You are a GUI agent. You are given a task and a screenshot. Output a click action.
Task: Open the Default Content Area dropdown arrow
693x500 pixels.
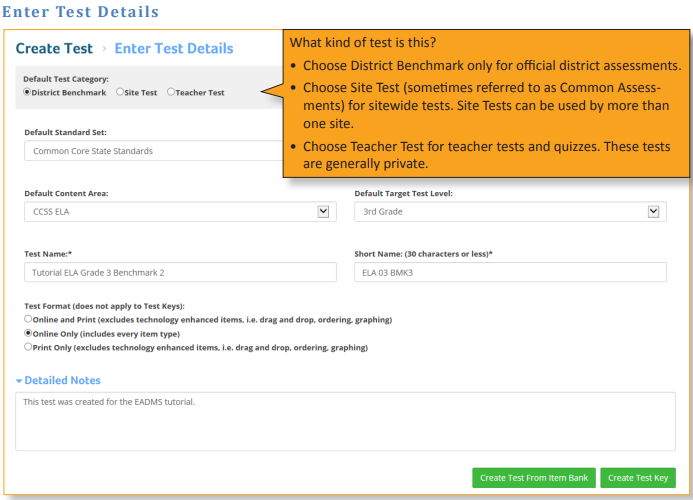324,212
